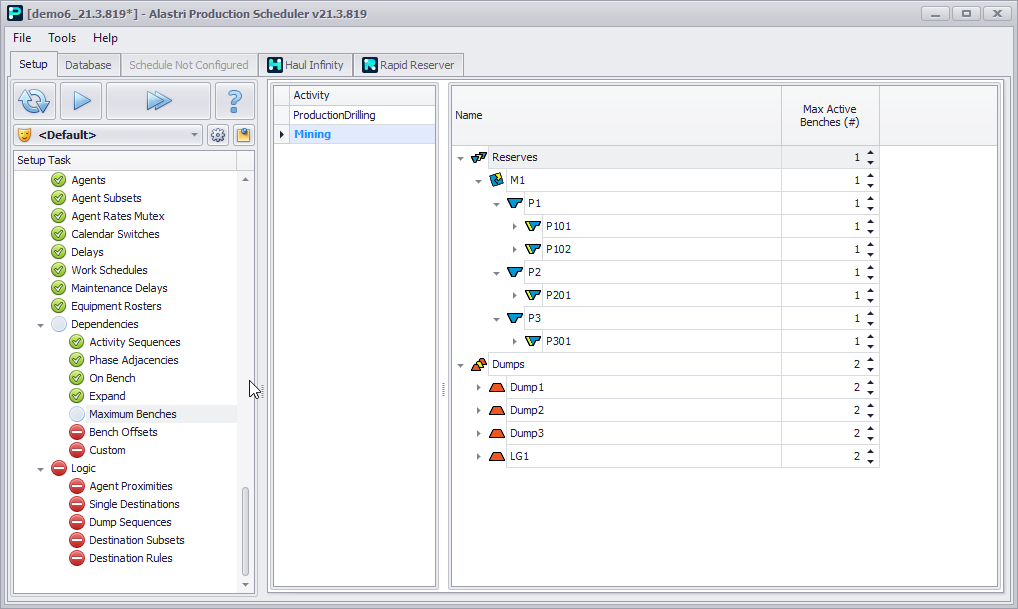The image size is (1018, 609).
Task: Collapse the M1 tree node
Action: click(478, 181)
